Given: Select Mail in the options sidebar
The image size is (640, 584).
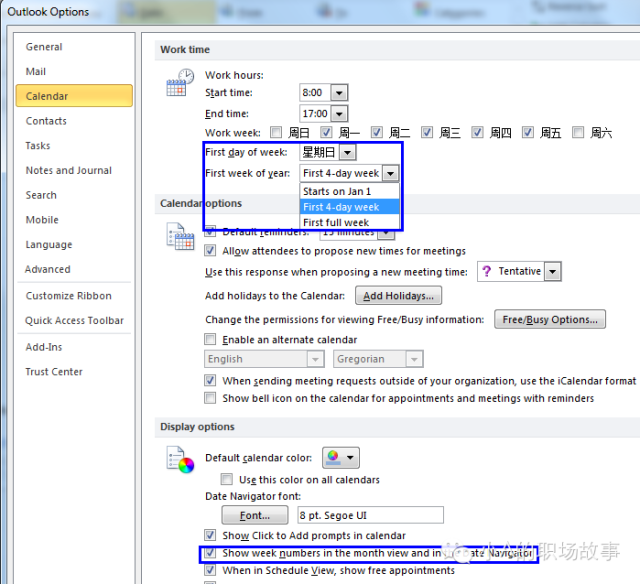Looking at the screenshot, I should click(x=36, y=72).
